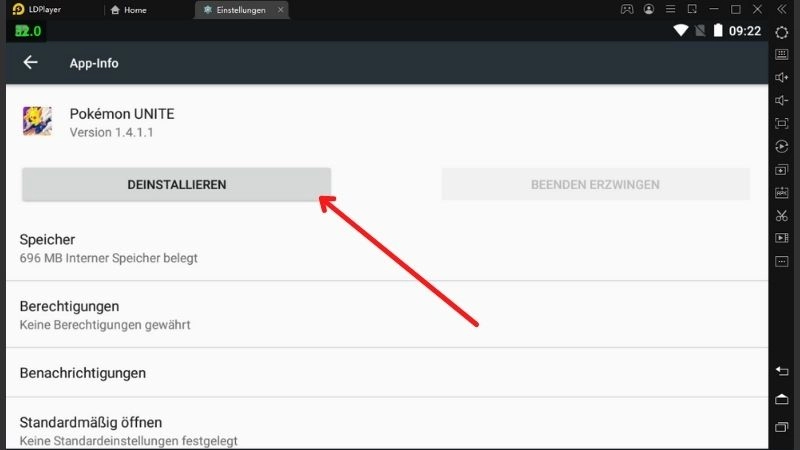Click the BEENDEN ERZWINGEN button
The height and width of the screenshot is (450, 800).
(x=595, y=185)
